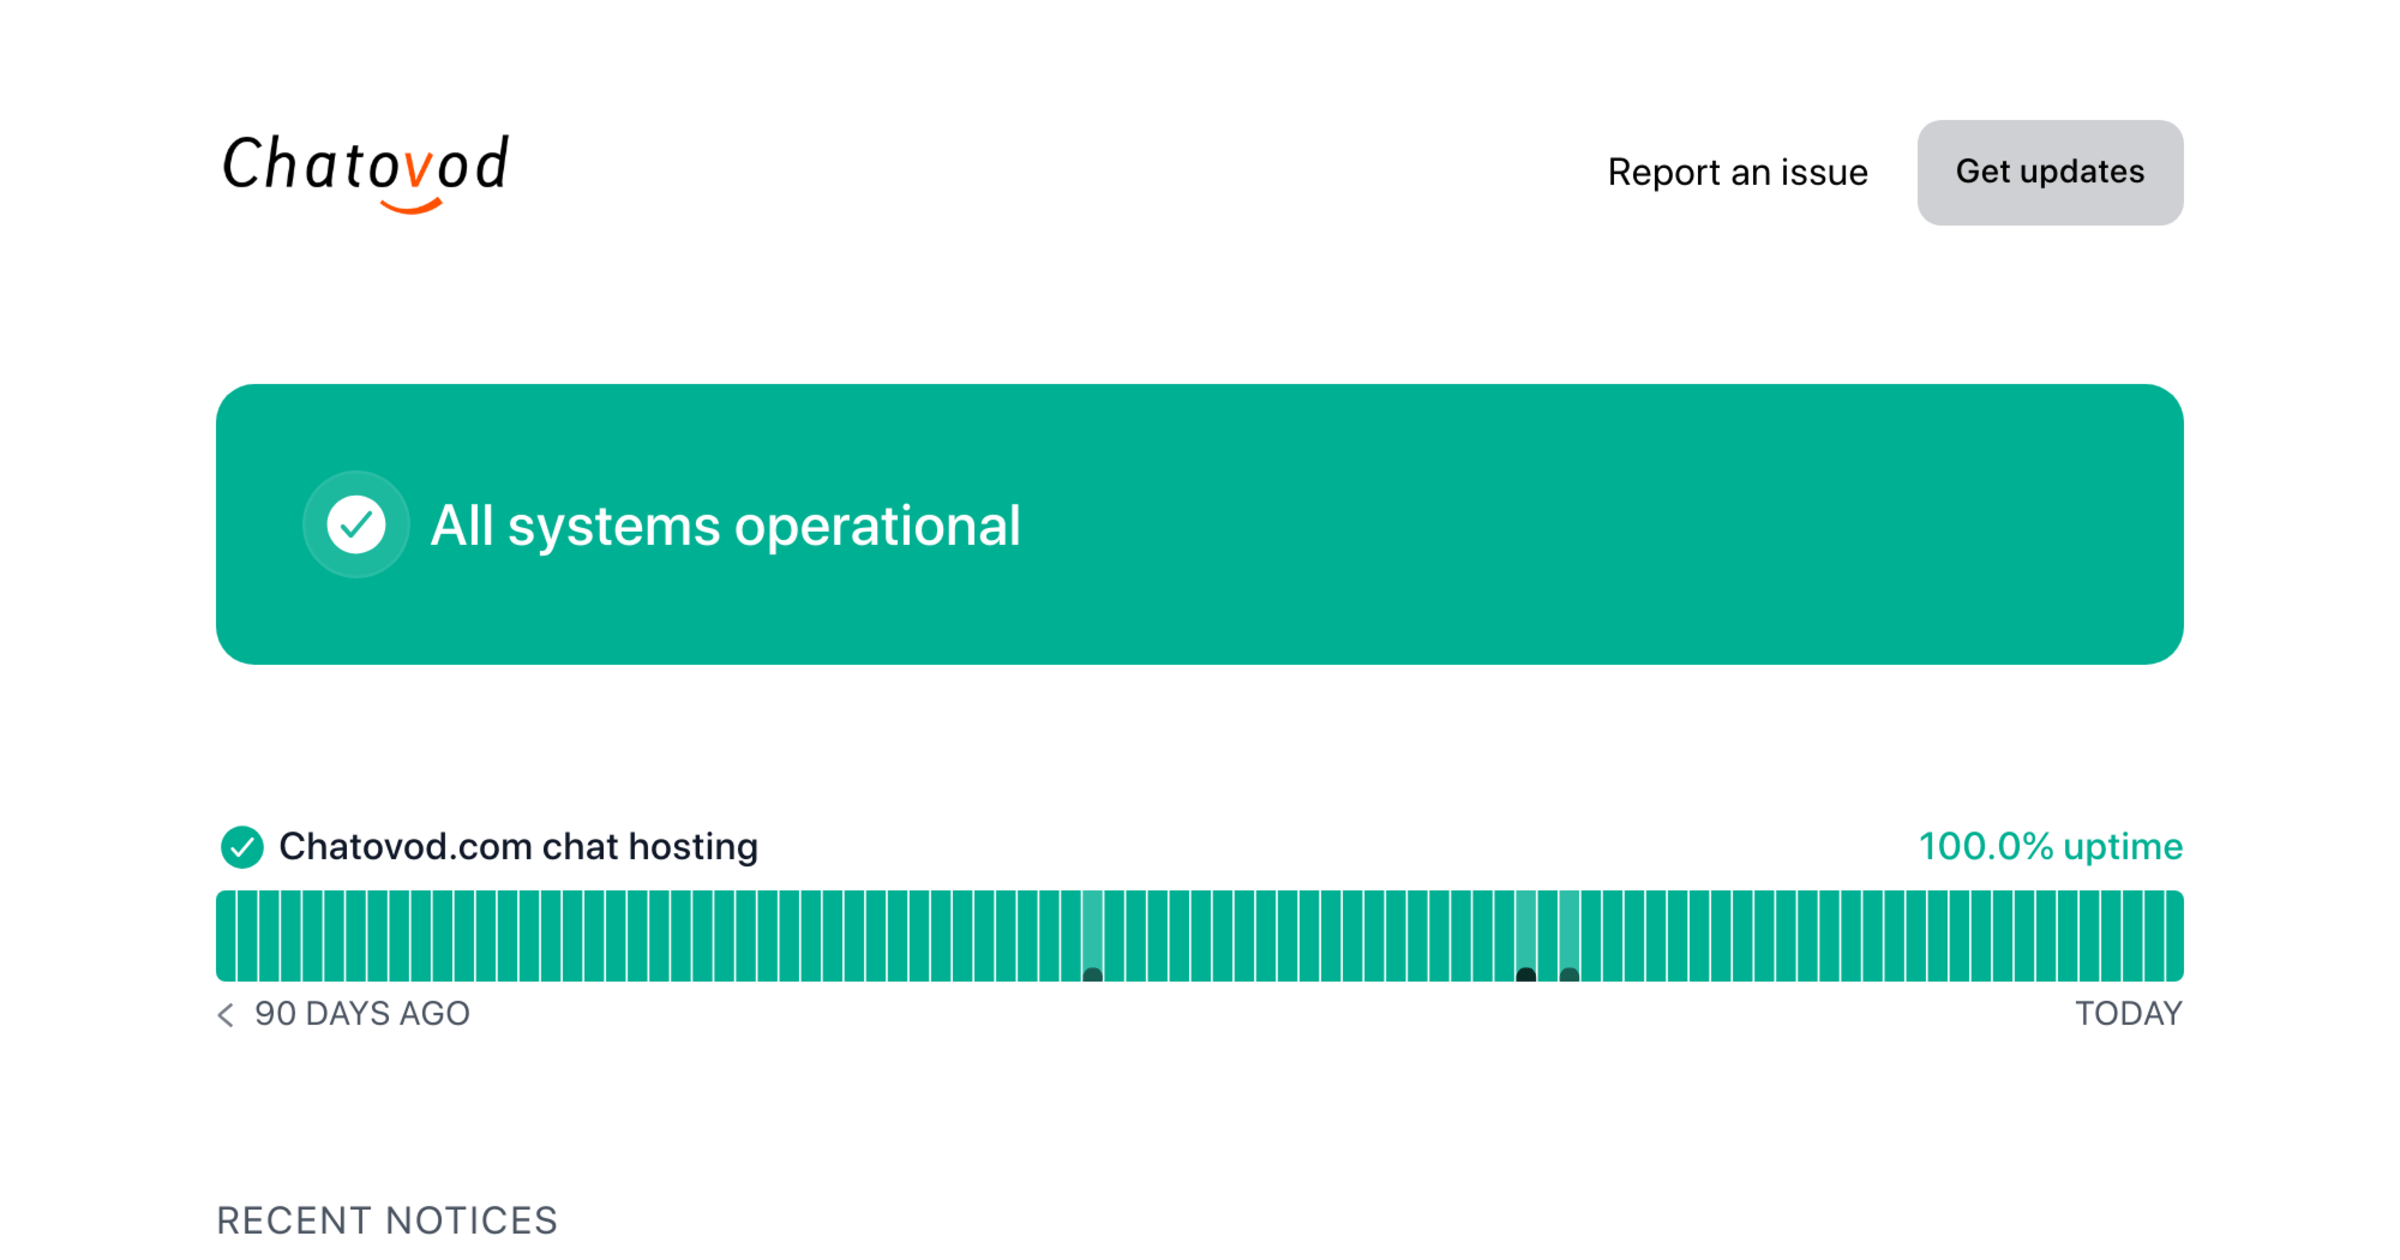The width and height of the screenshot is (2400, 1260).
Task: Open the Report an issue link
Action: tap(1737, 172)
